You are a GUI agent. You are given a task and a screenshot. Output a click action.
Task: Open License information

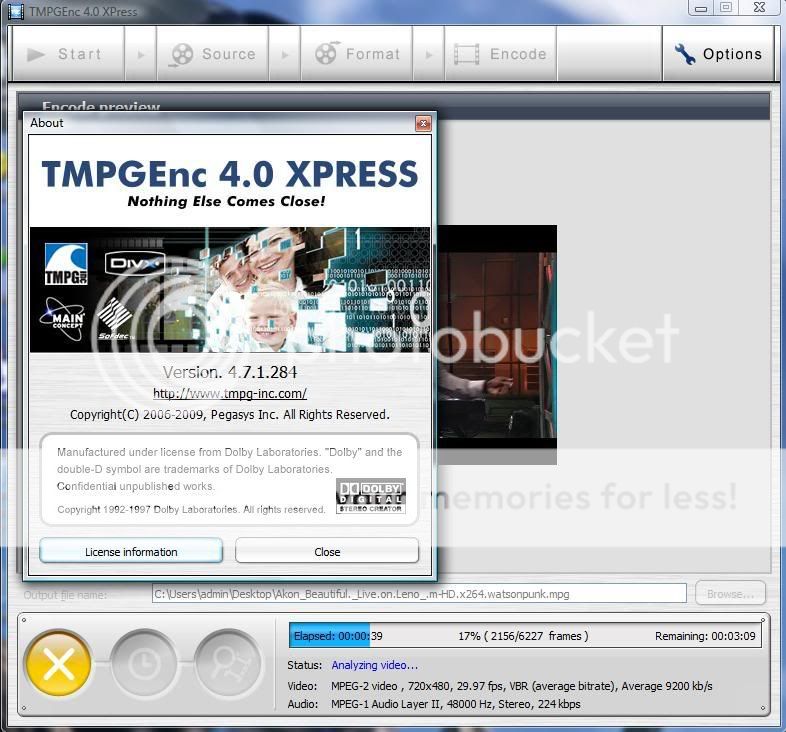coord(131,551)
